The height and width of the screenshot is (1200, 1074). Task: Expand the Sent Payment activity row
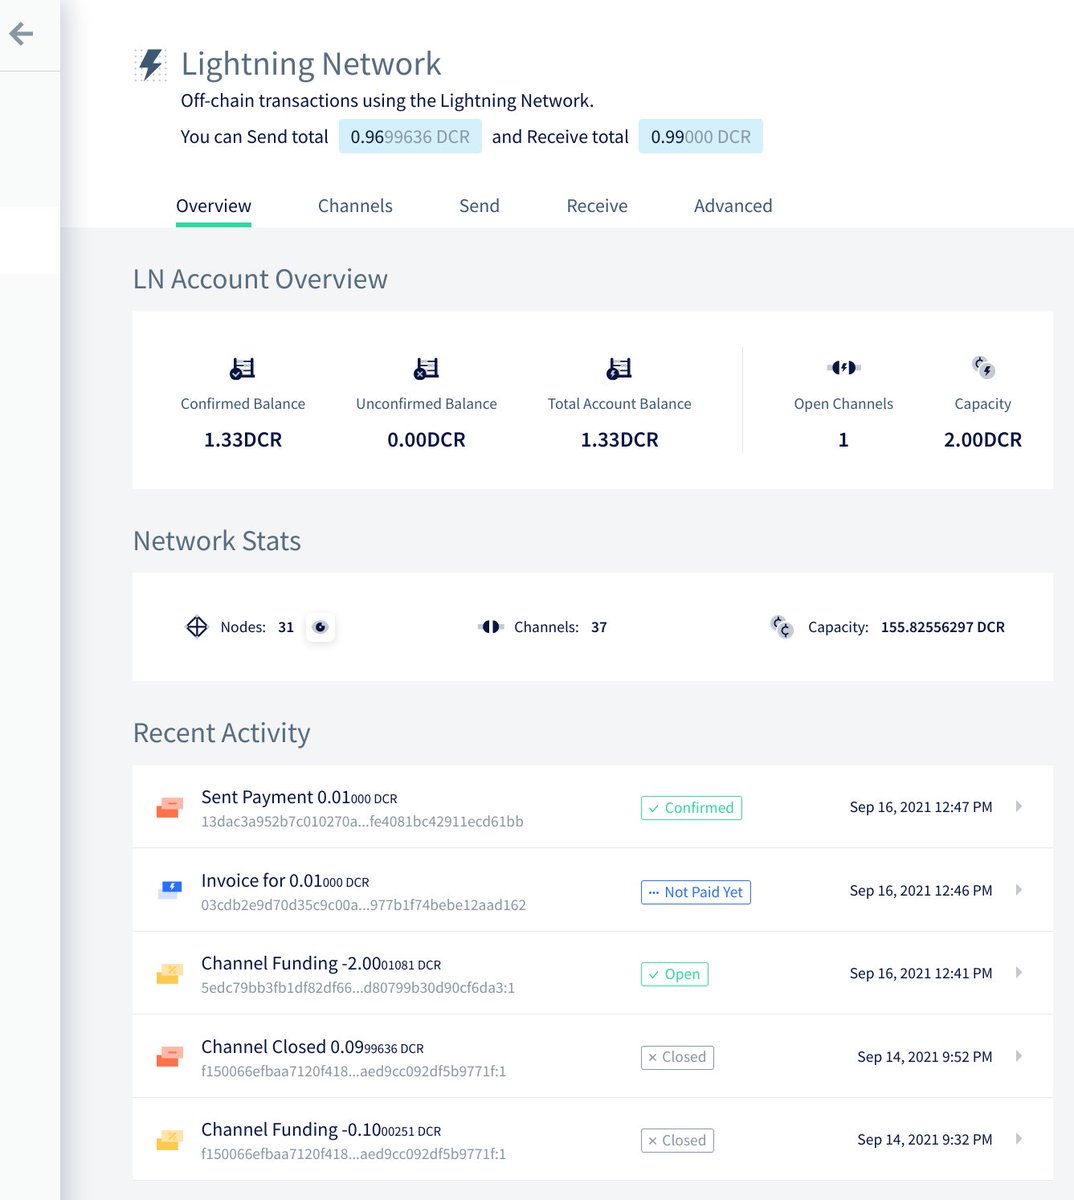(1019, 806)
